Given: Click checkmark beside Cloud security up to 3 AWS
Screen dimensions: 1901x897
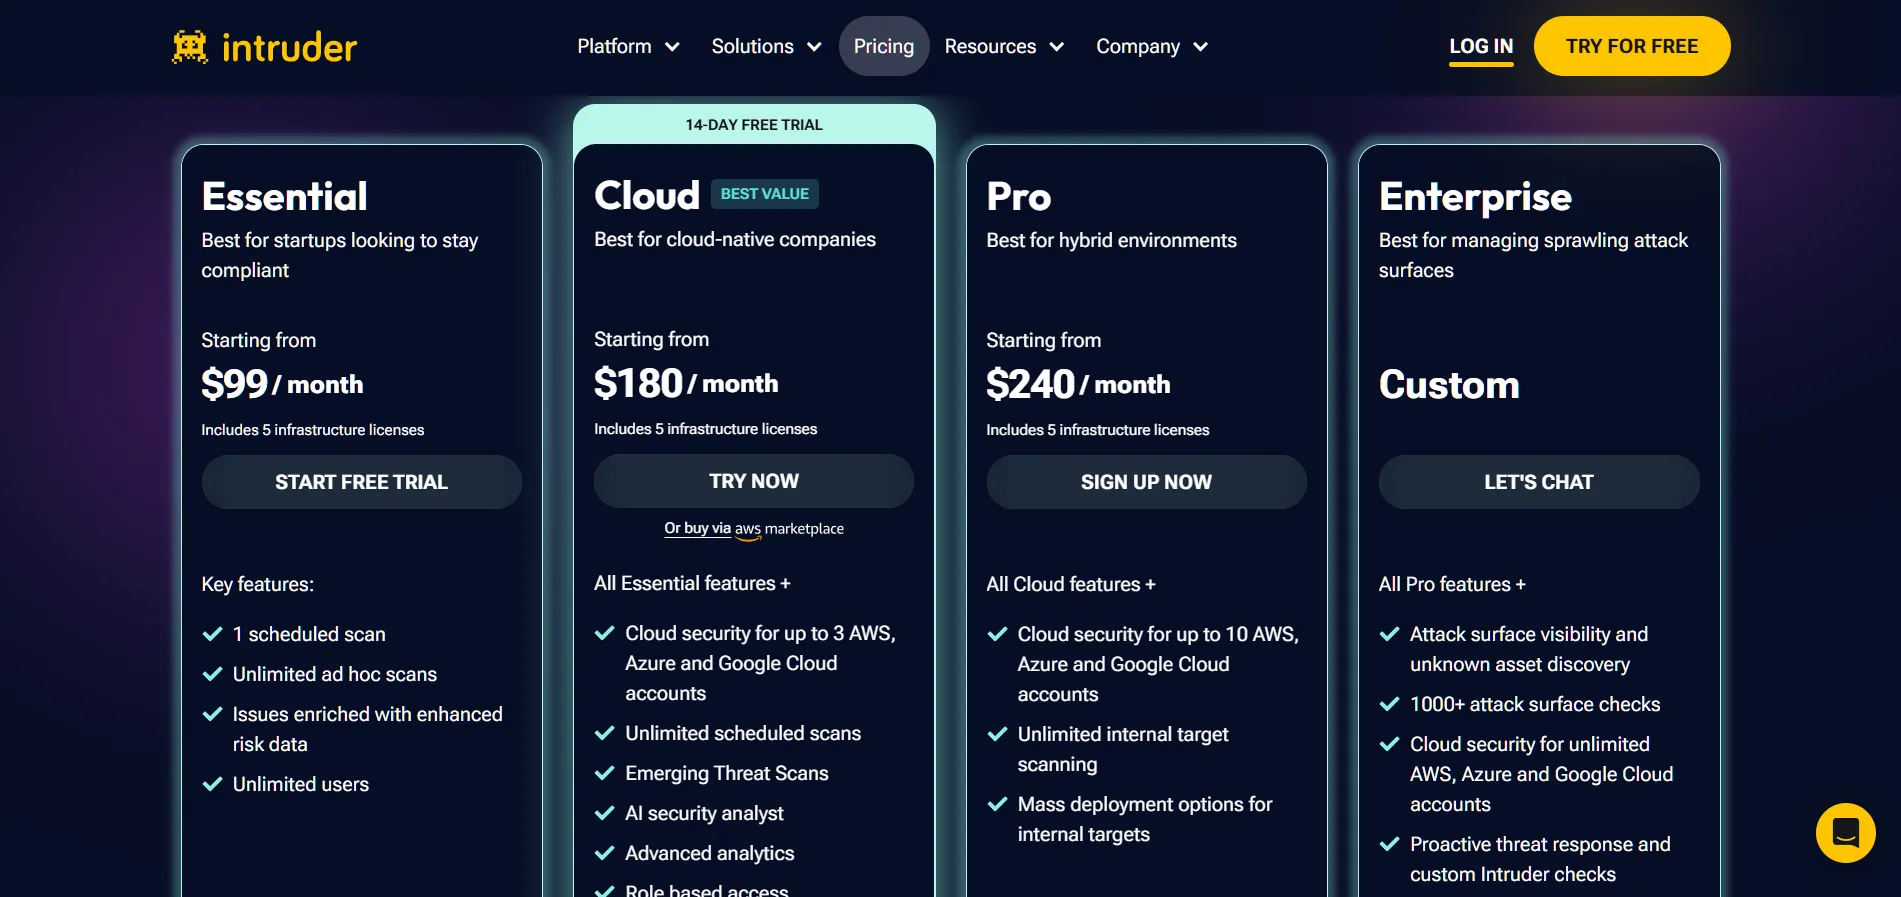Looking at the screenshot, I should pyautogui.click(x=604, y=633).
